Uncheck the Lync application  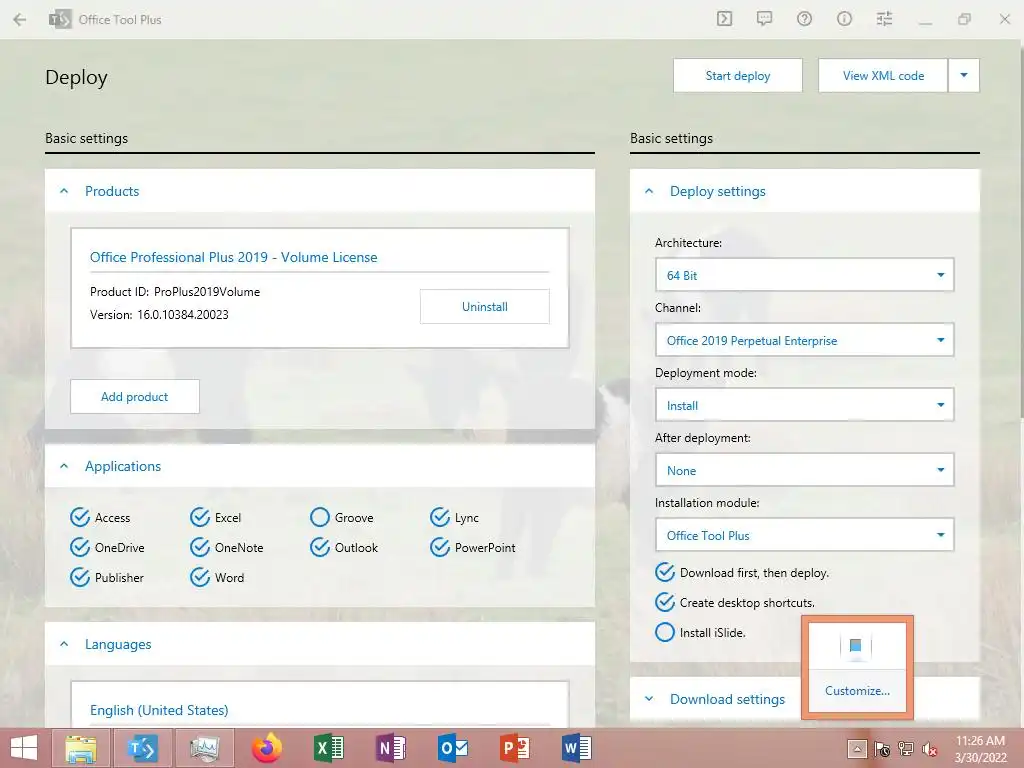coord(440,517)
